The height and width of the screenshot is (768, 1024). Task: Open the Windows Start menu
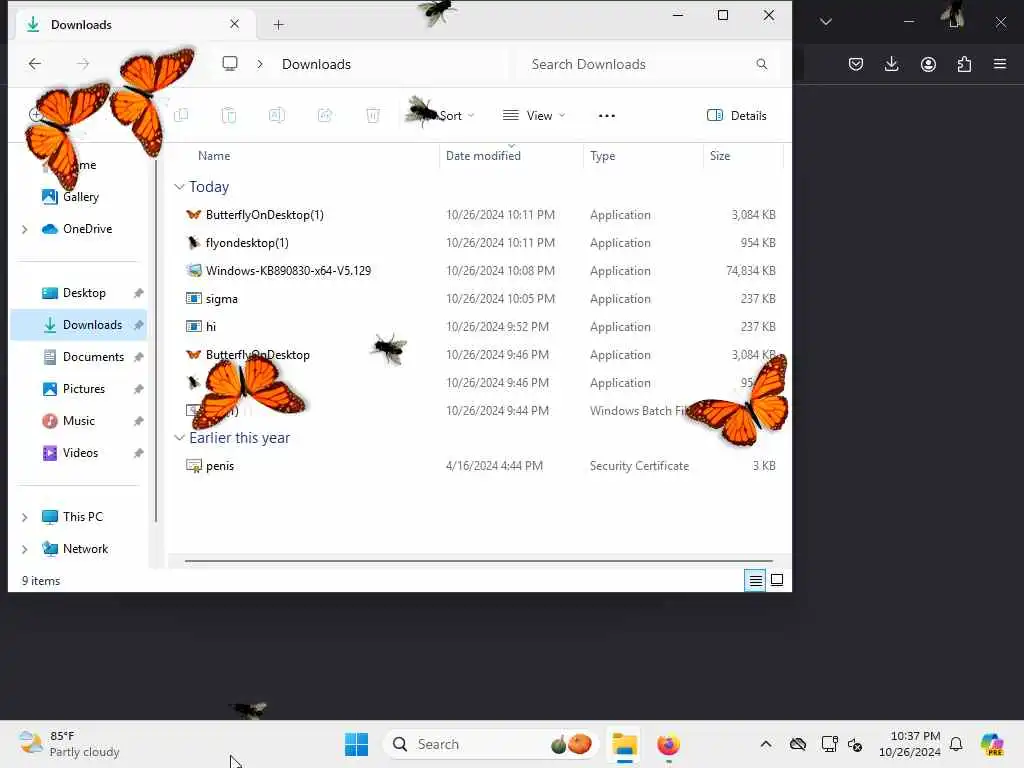pyautogui.click(x=357, y=744)
